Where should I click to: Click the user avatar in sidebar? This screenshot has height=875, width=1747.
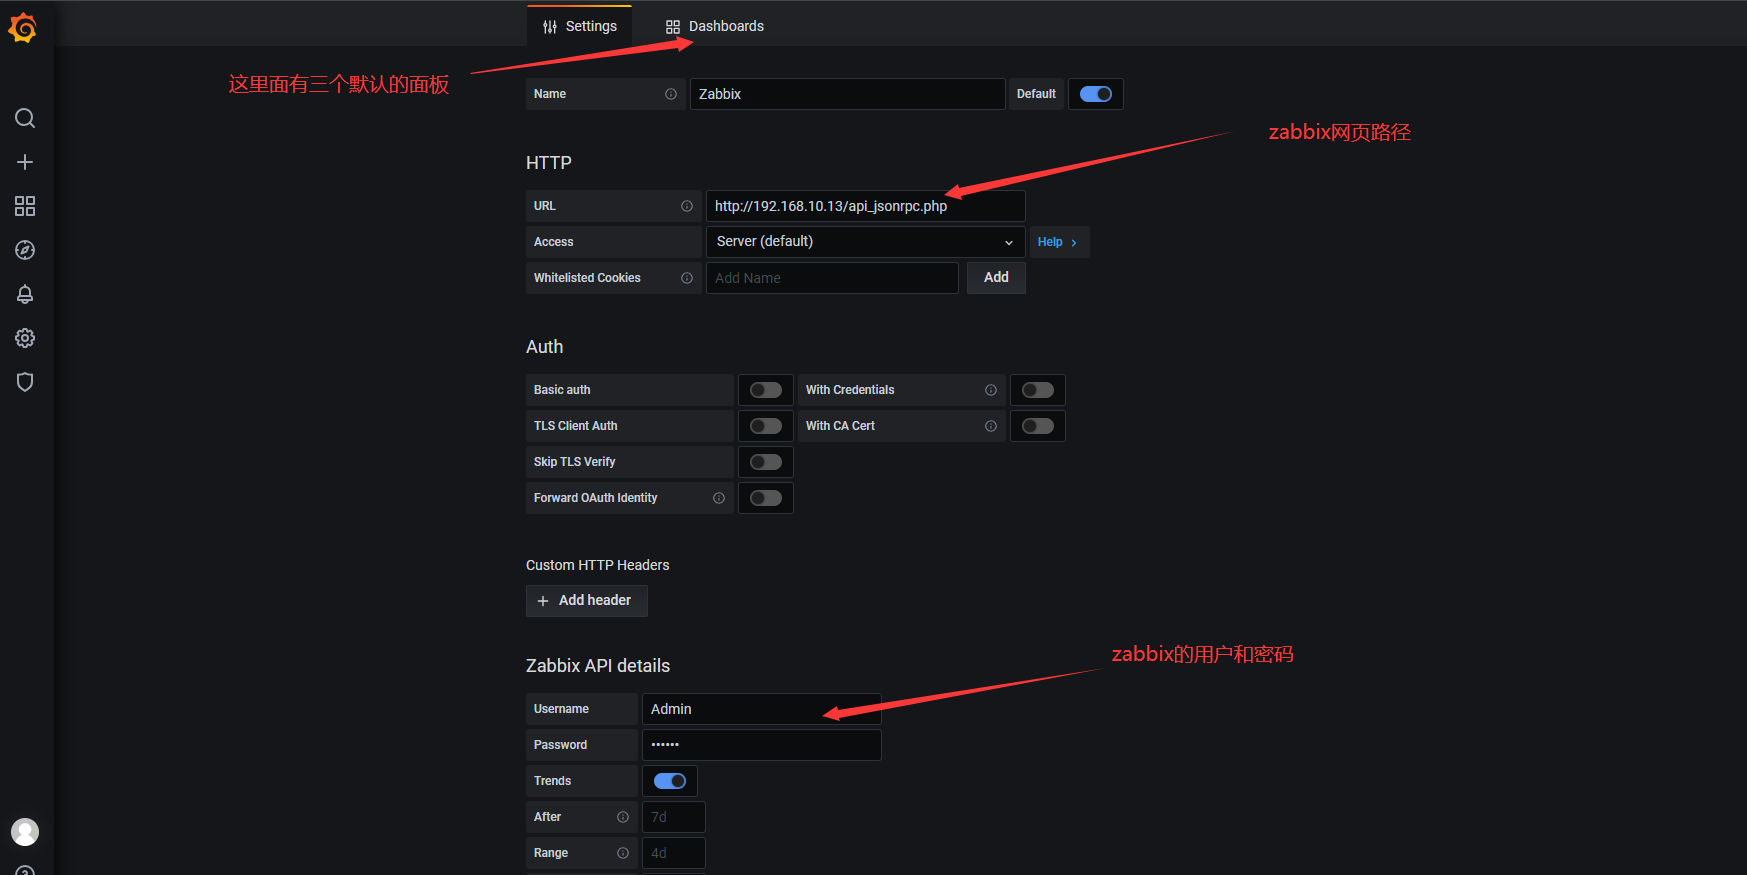(x=25, y=832)
